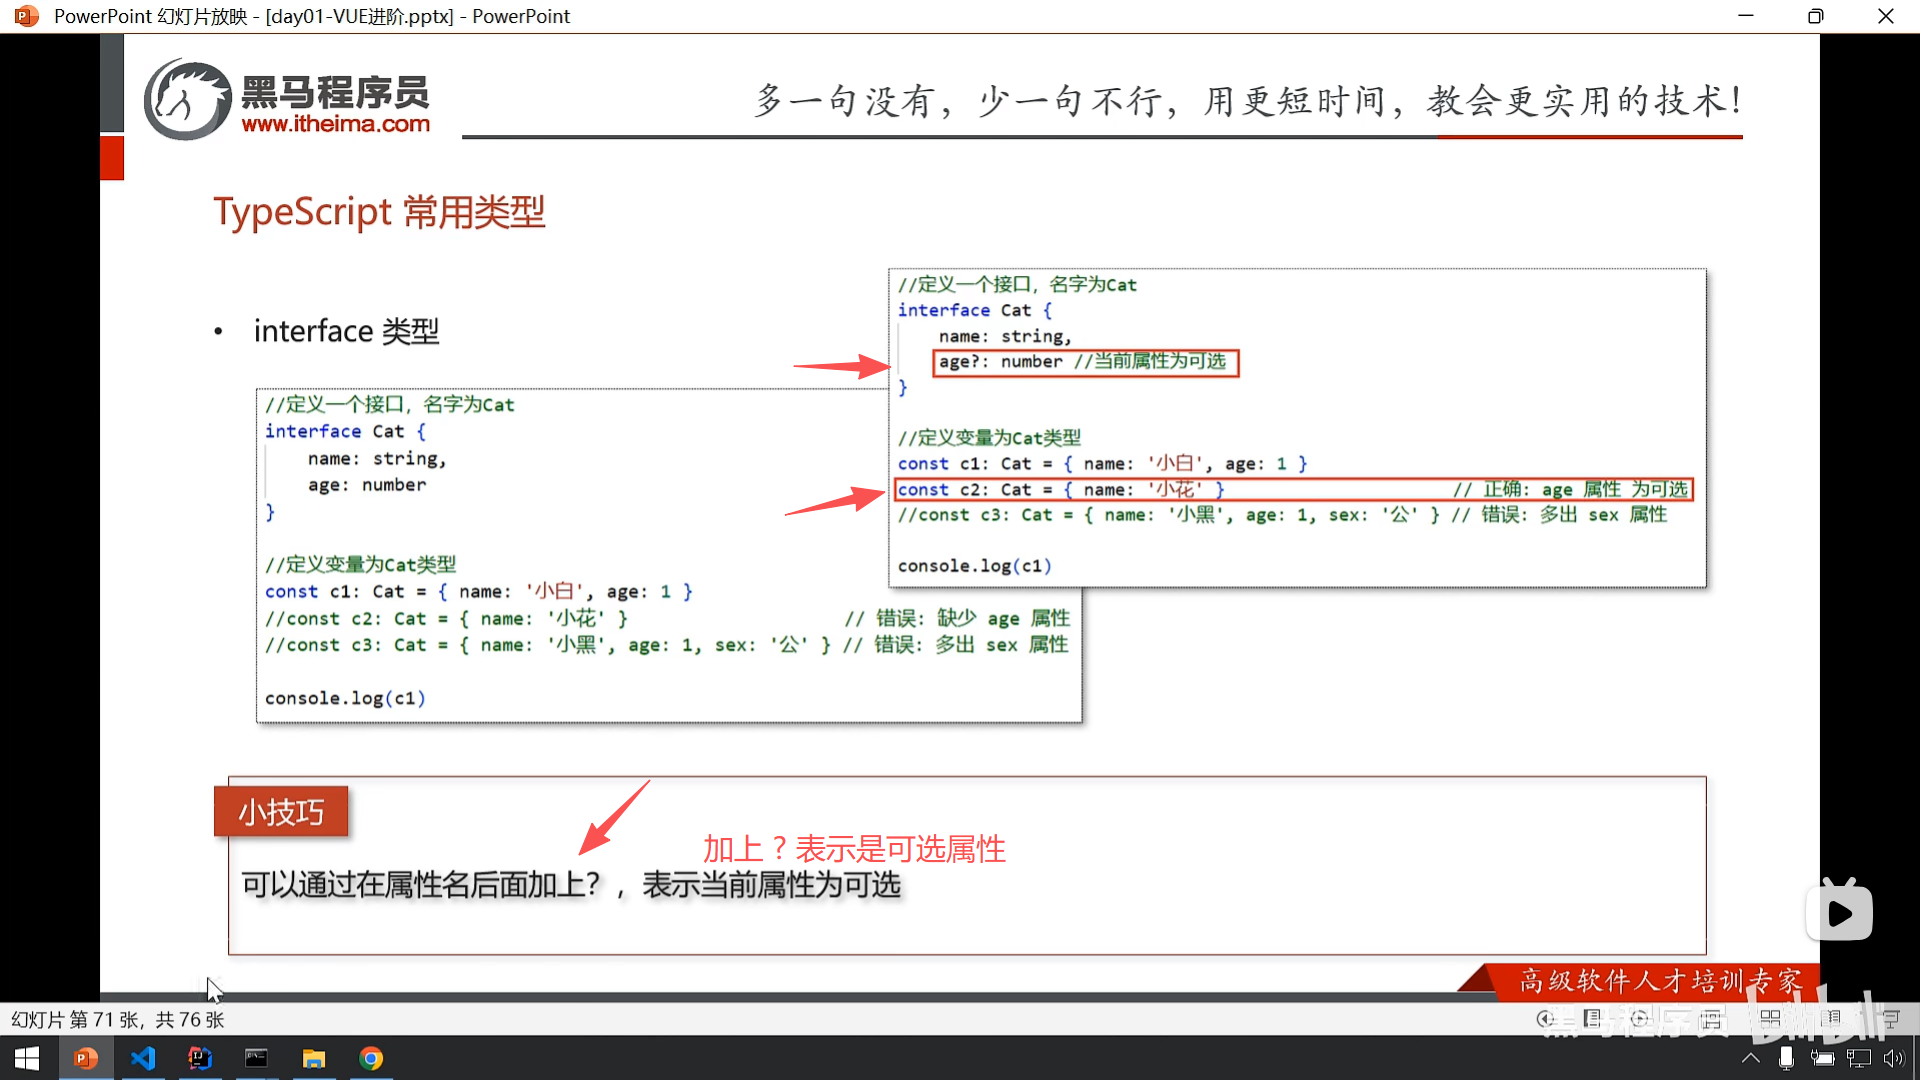
Task: Switch to Normal view icon
Action: (1711, 1019)
